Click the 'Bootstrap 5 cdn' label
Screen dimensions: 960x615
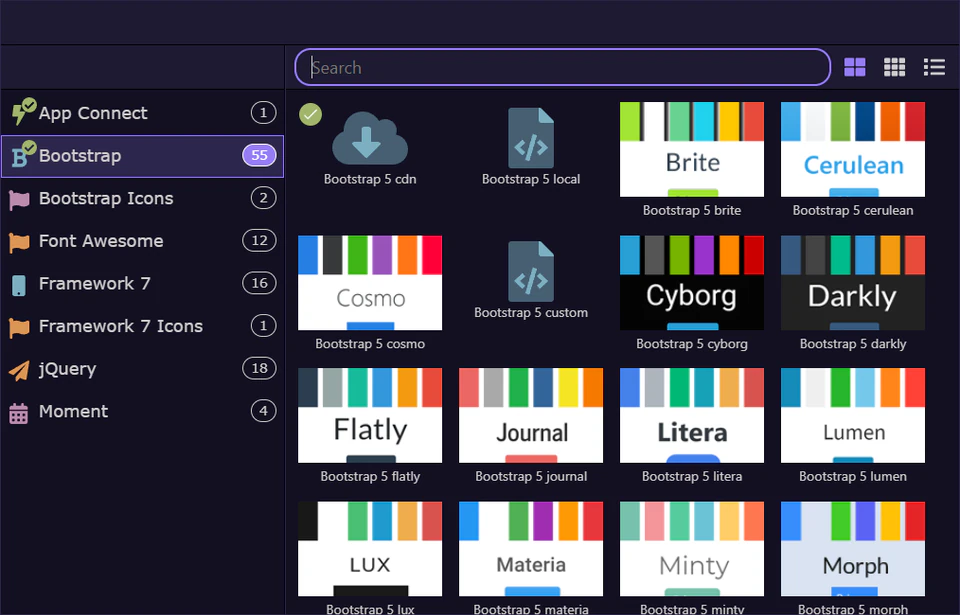[x=370, y=179]
